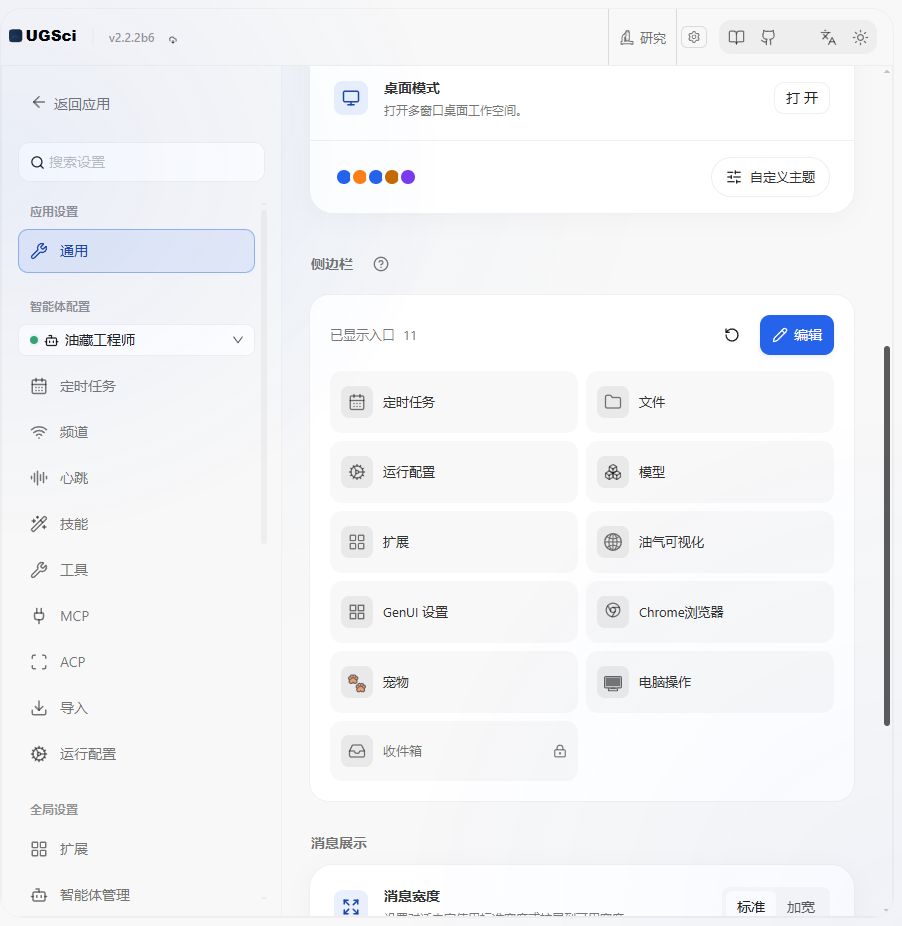Select 标准 message width option
The image size is (902, 926).
point(751,907)
